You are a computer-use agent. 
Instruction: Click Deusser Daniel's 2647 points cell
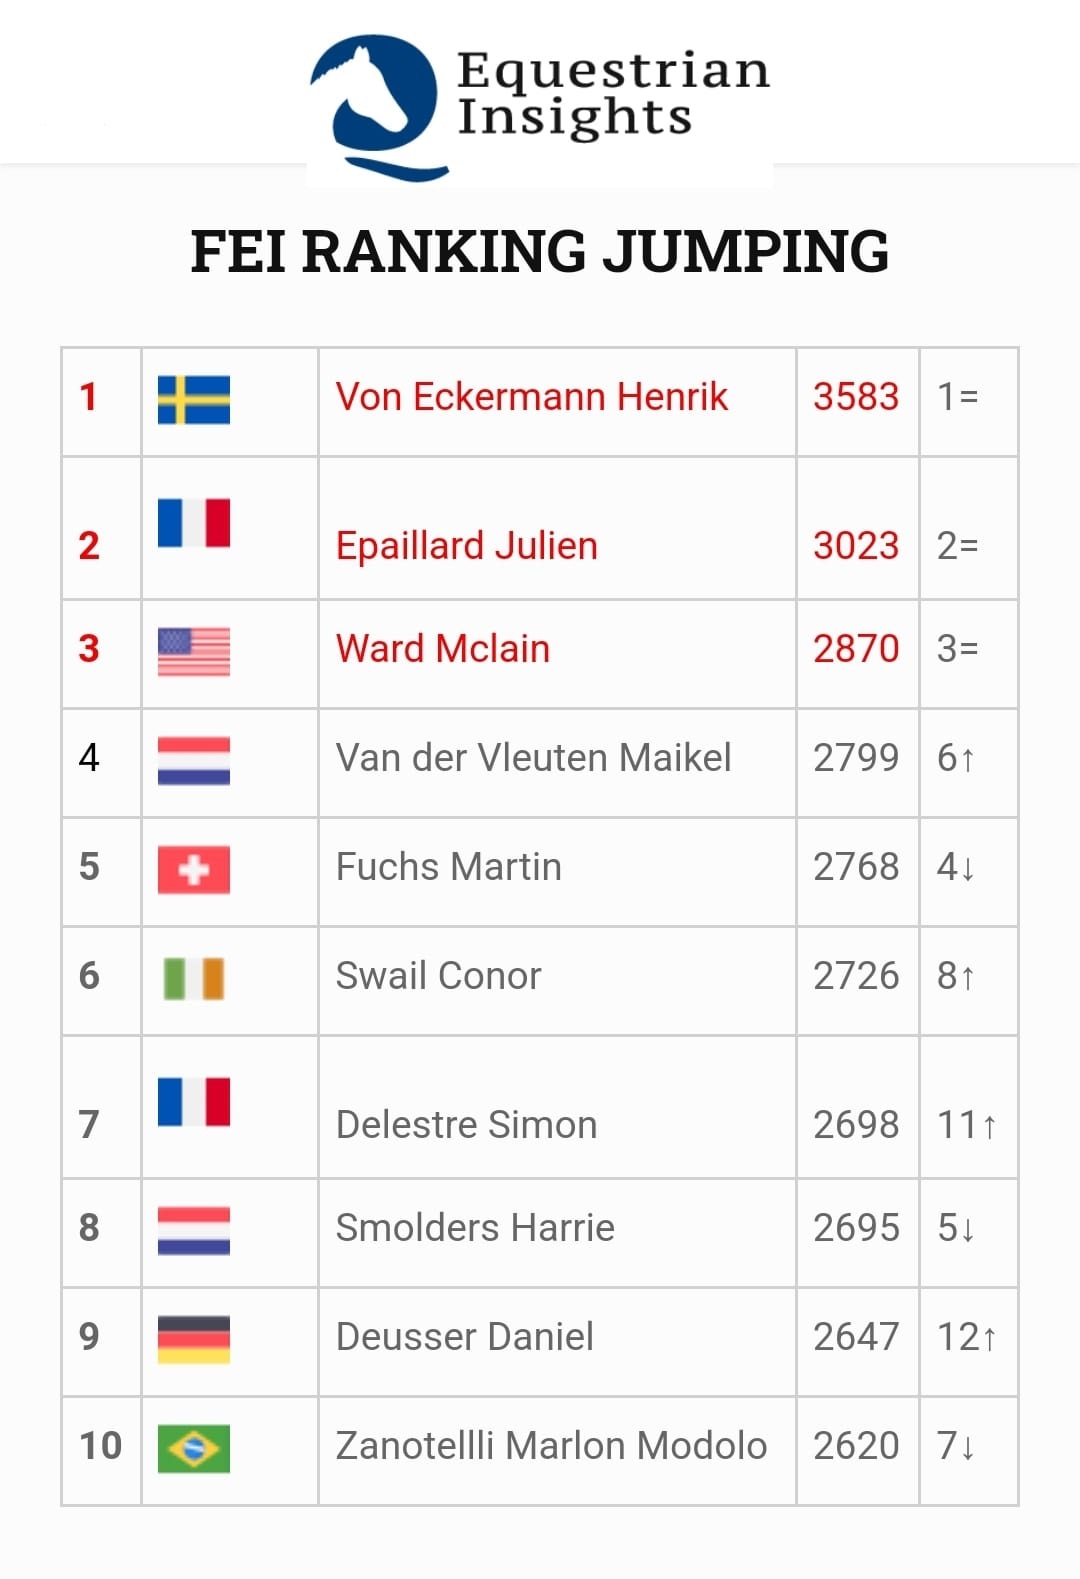coord(856,1337)
